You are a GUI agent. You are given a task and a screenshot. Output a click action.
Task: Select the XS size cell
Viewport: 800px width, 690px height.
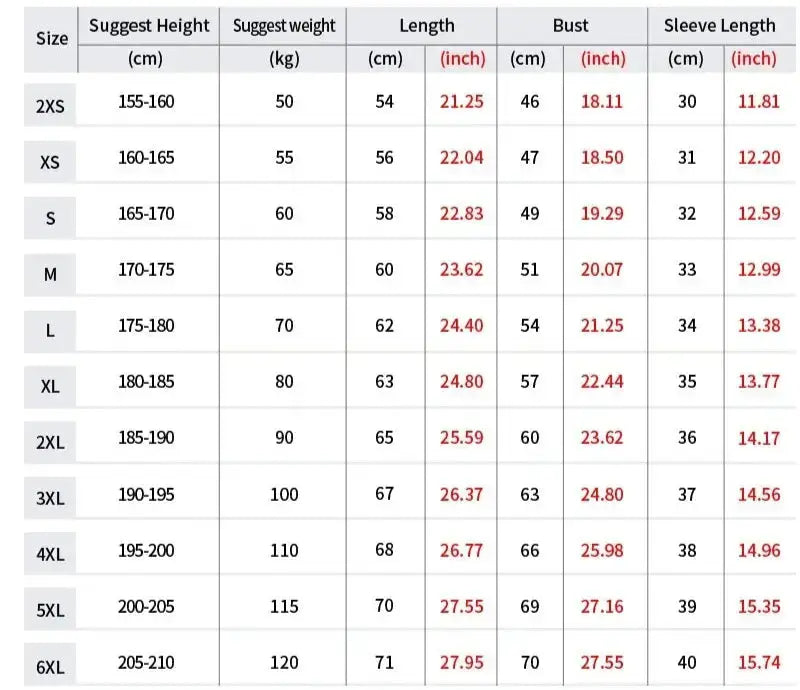pos(50,161)
